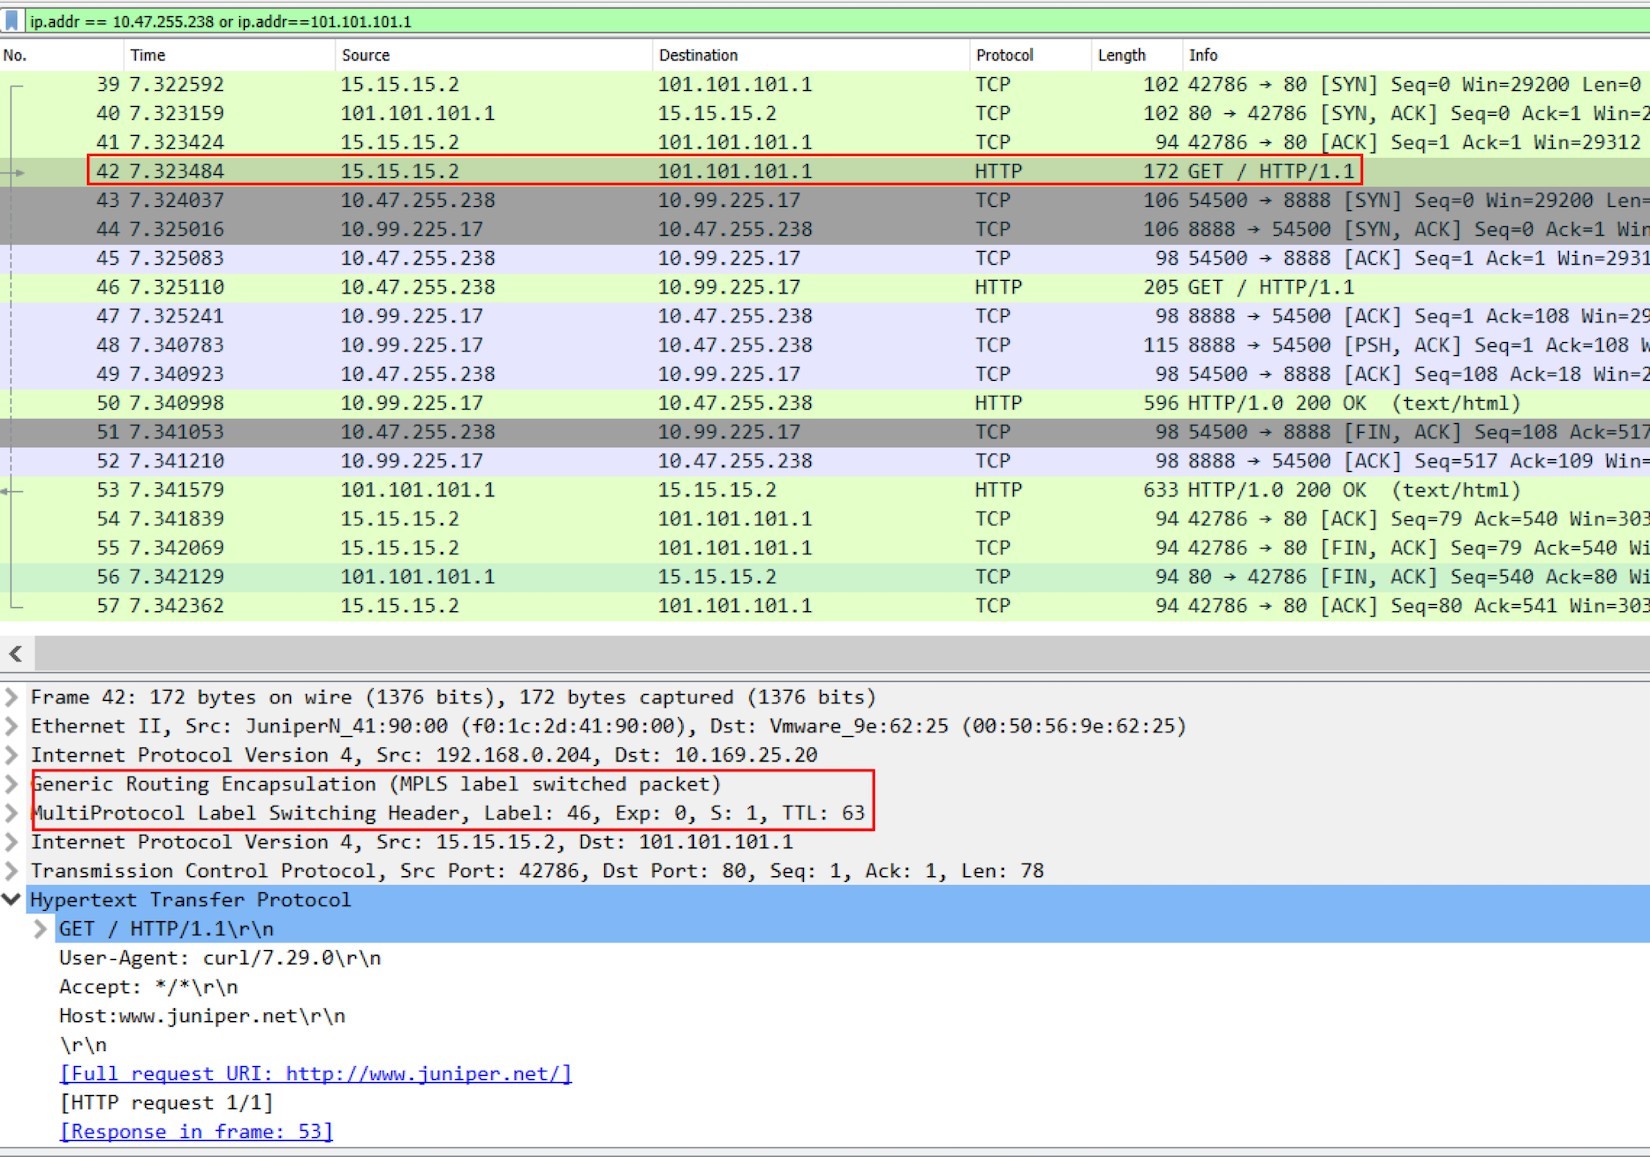Expand the Transmission Control Protocol section

click(12, 871)
